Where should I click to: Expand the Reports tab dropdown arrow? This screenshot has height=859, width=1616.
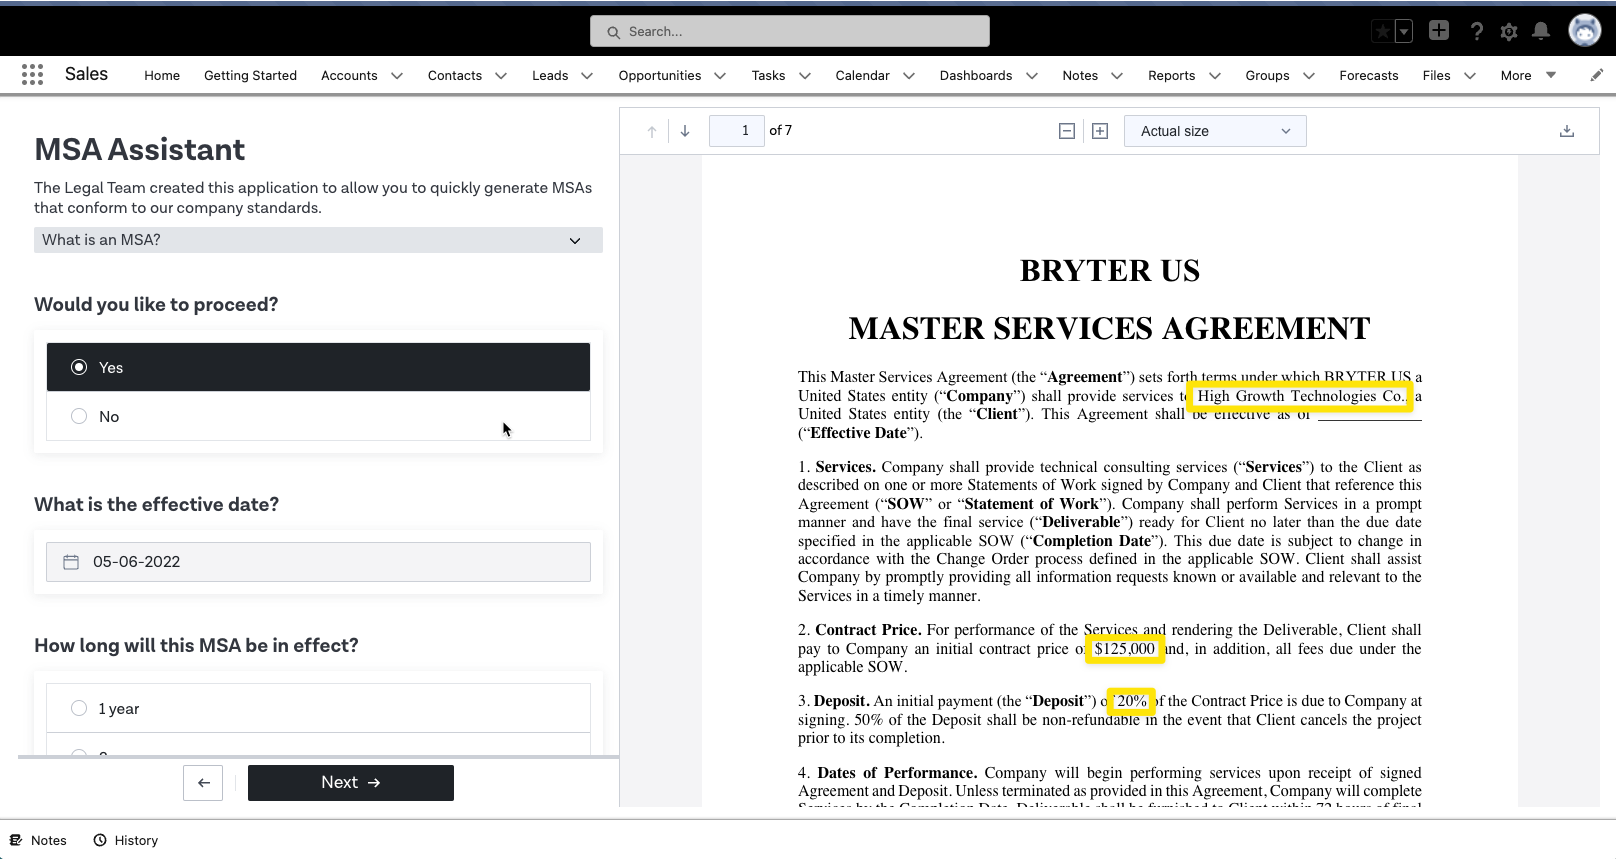1215,76
